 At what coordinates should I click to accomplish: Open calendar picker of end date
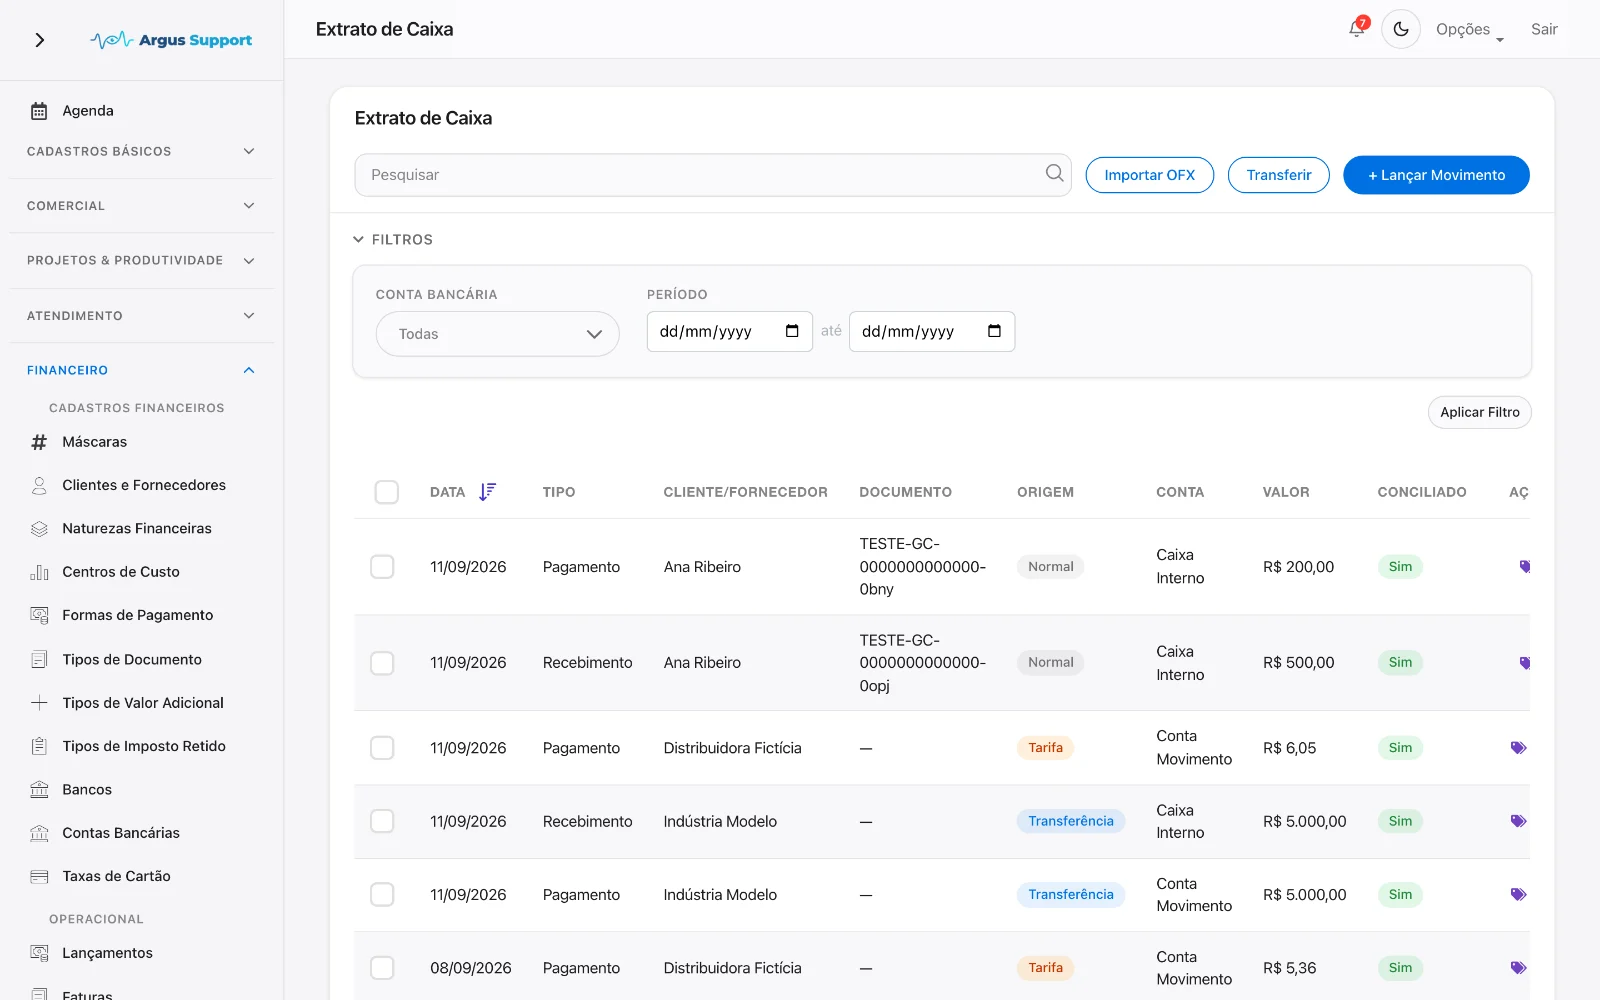click(994, 331)
